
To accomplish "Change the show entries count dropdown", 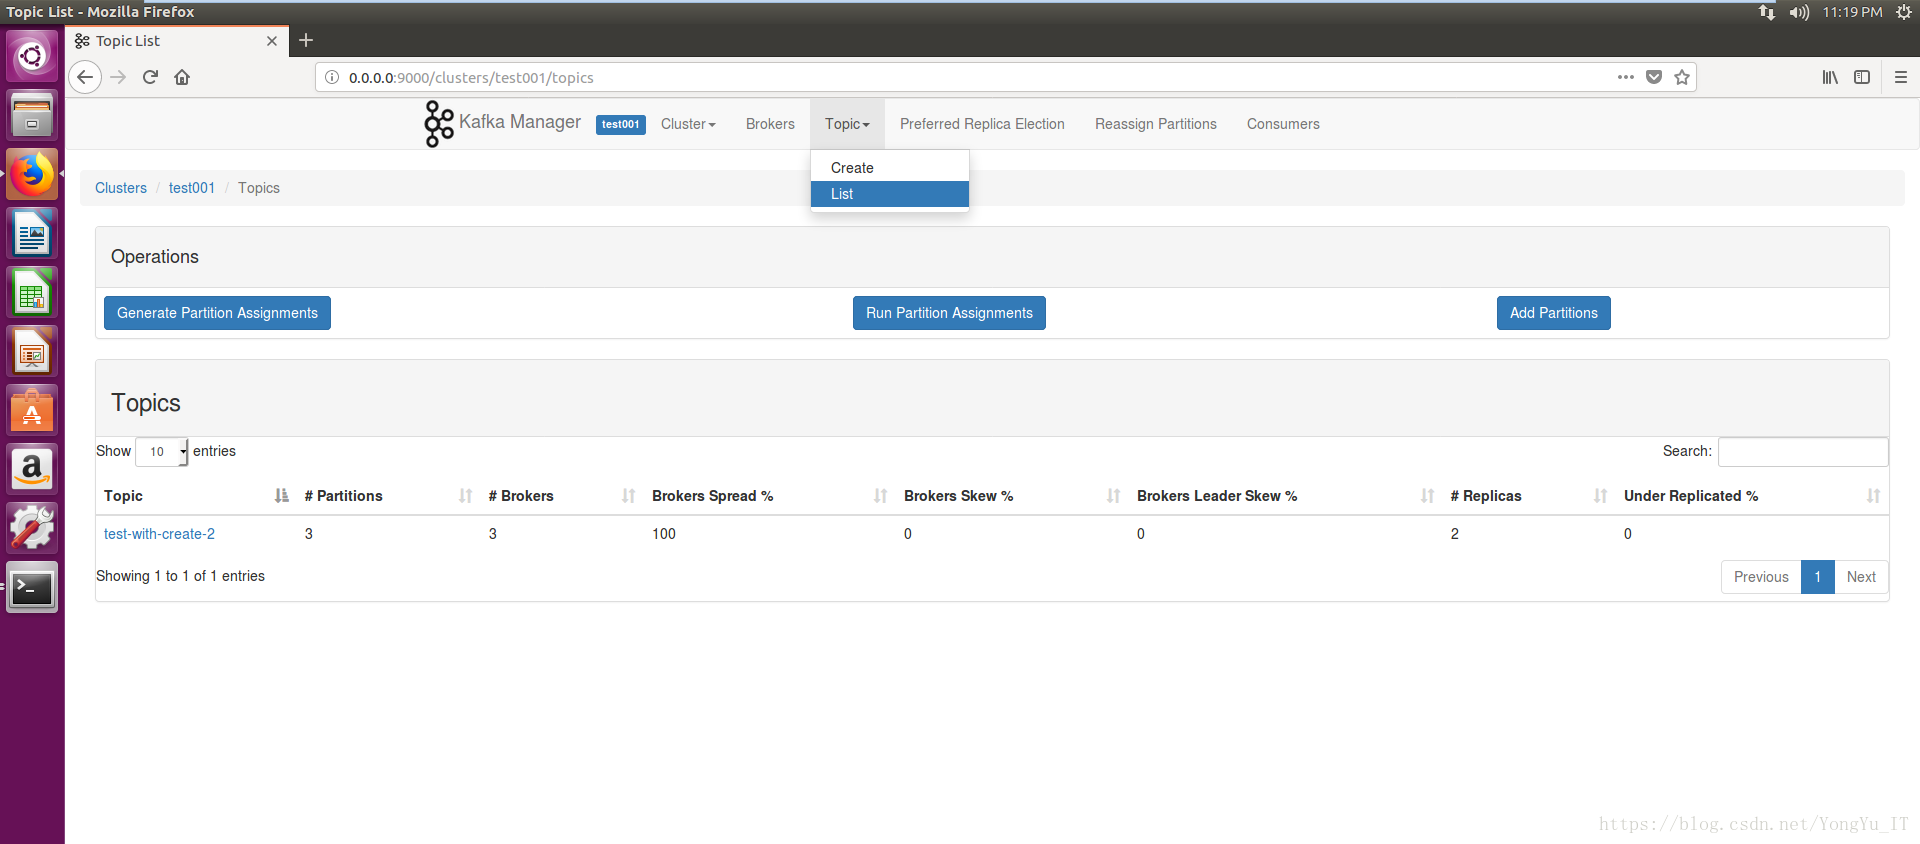I will [x=162, y=451].
